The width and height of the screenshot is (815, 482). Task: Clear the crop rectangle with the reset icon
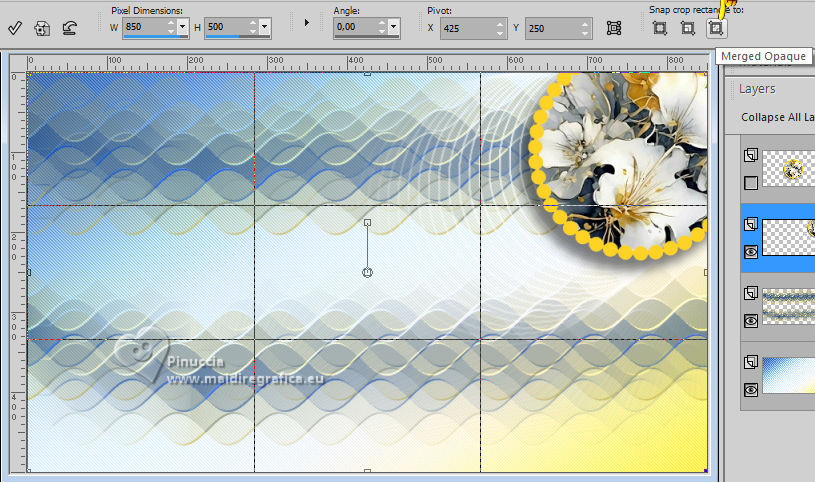(x=70, y=28)
